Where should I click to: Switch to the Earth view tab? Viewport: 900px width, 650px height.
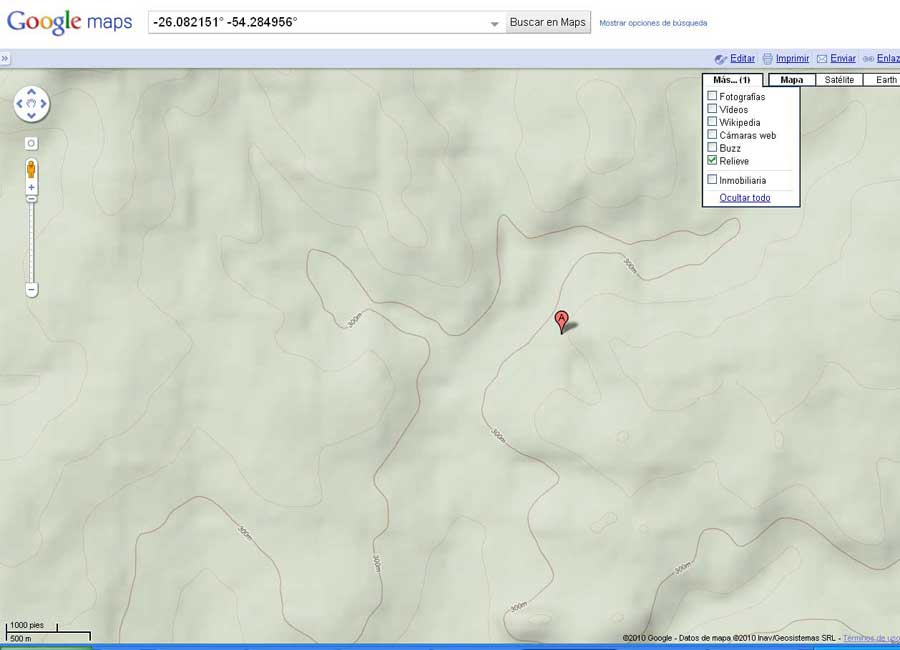tap(886, 80)
